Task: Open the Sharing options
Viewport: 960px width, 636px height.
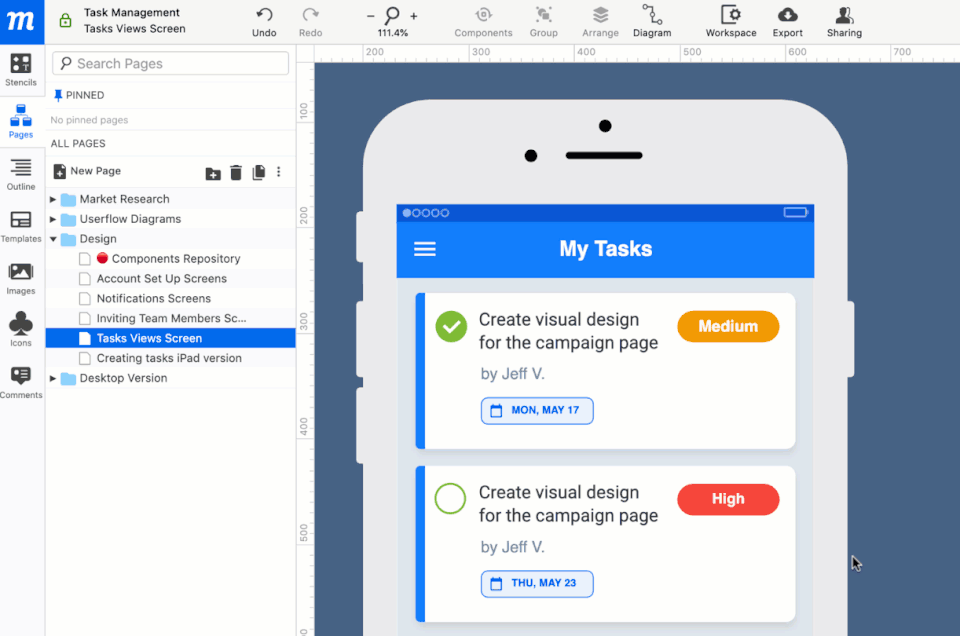Action: [x=844, y=22]
